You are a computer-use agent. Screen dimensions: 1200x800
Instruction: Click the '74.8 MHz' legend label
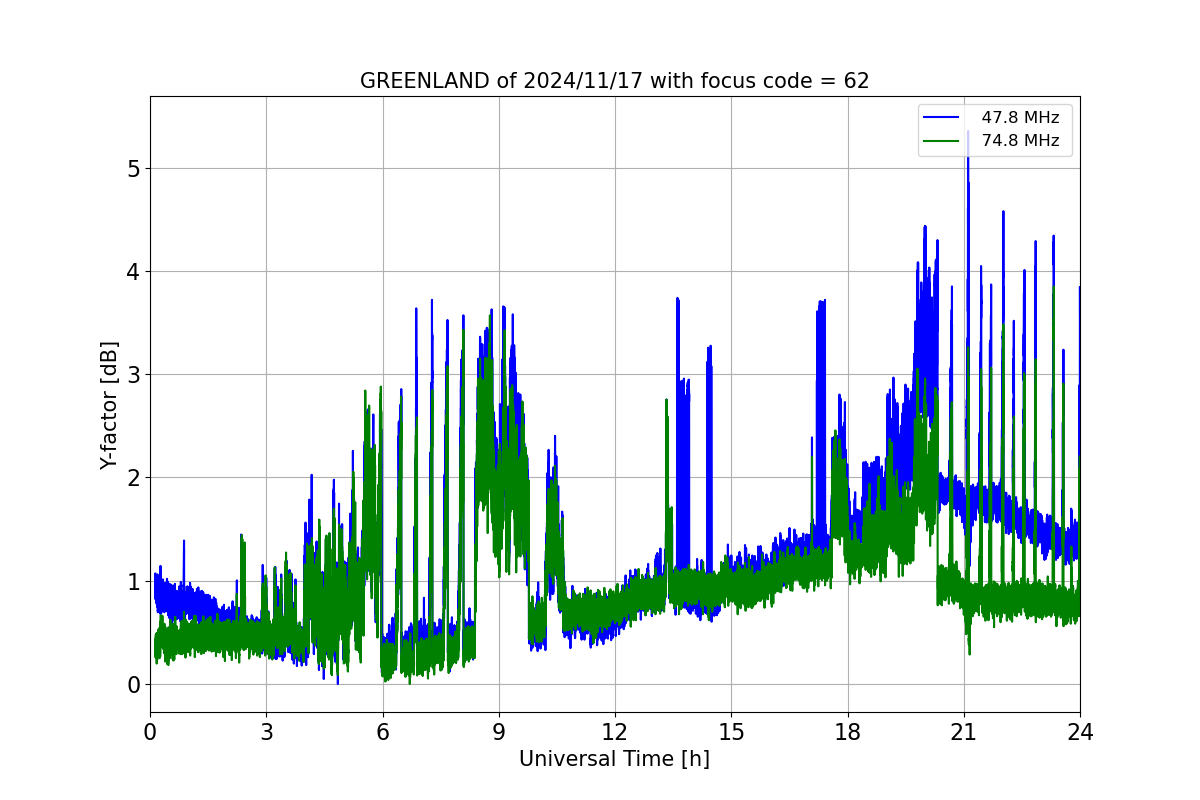(x=1020, y=141)
